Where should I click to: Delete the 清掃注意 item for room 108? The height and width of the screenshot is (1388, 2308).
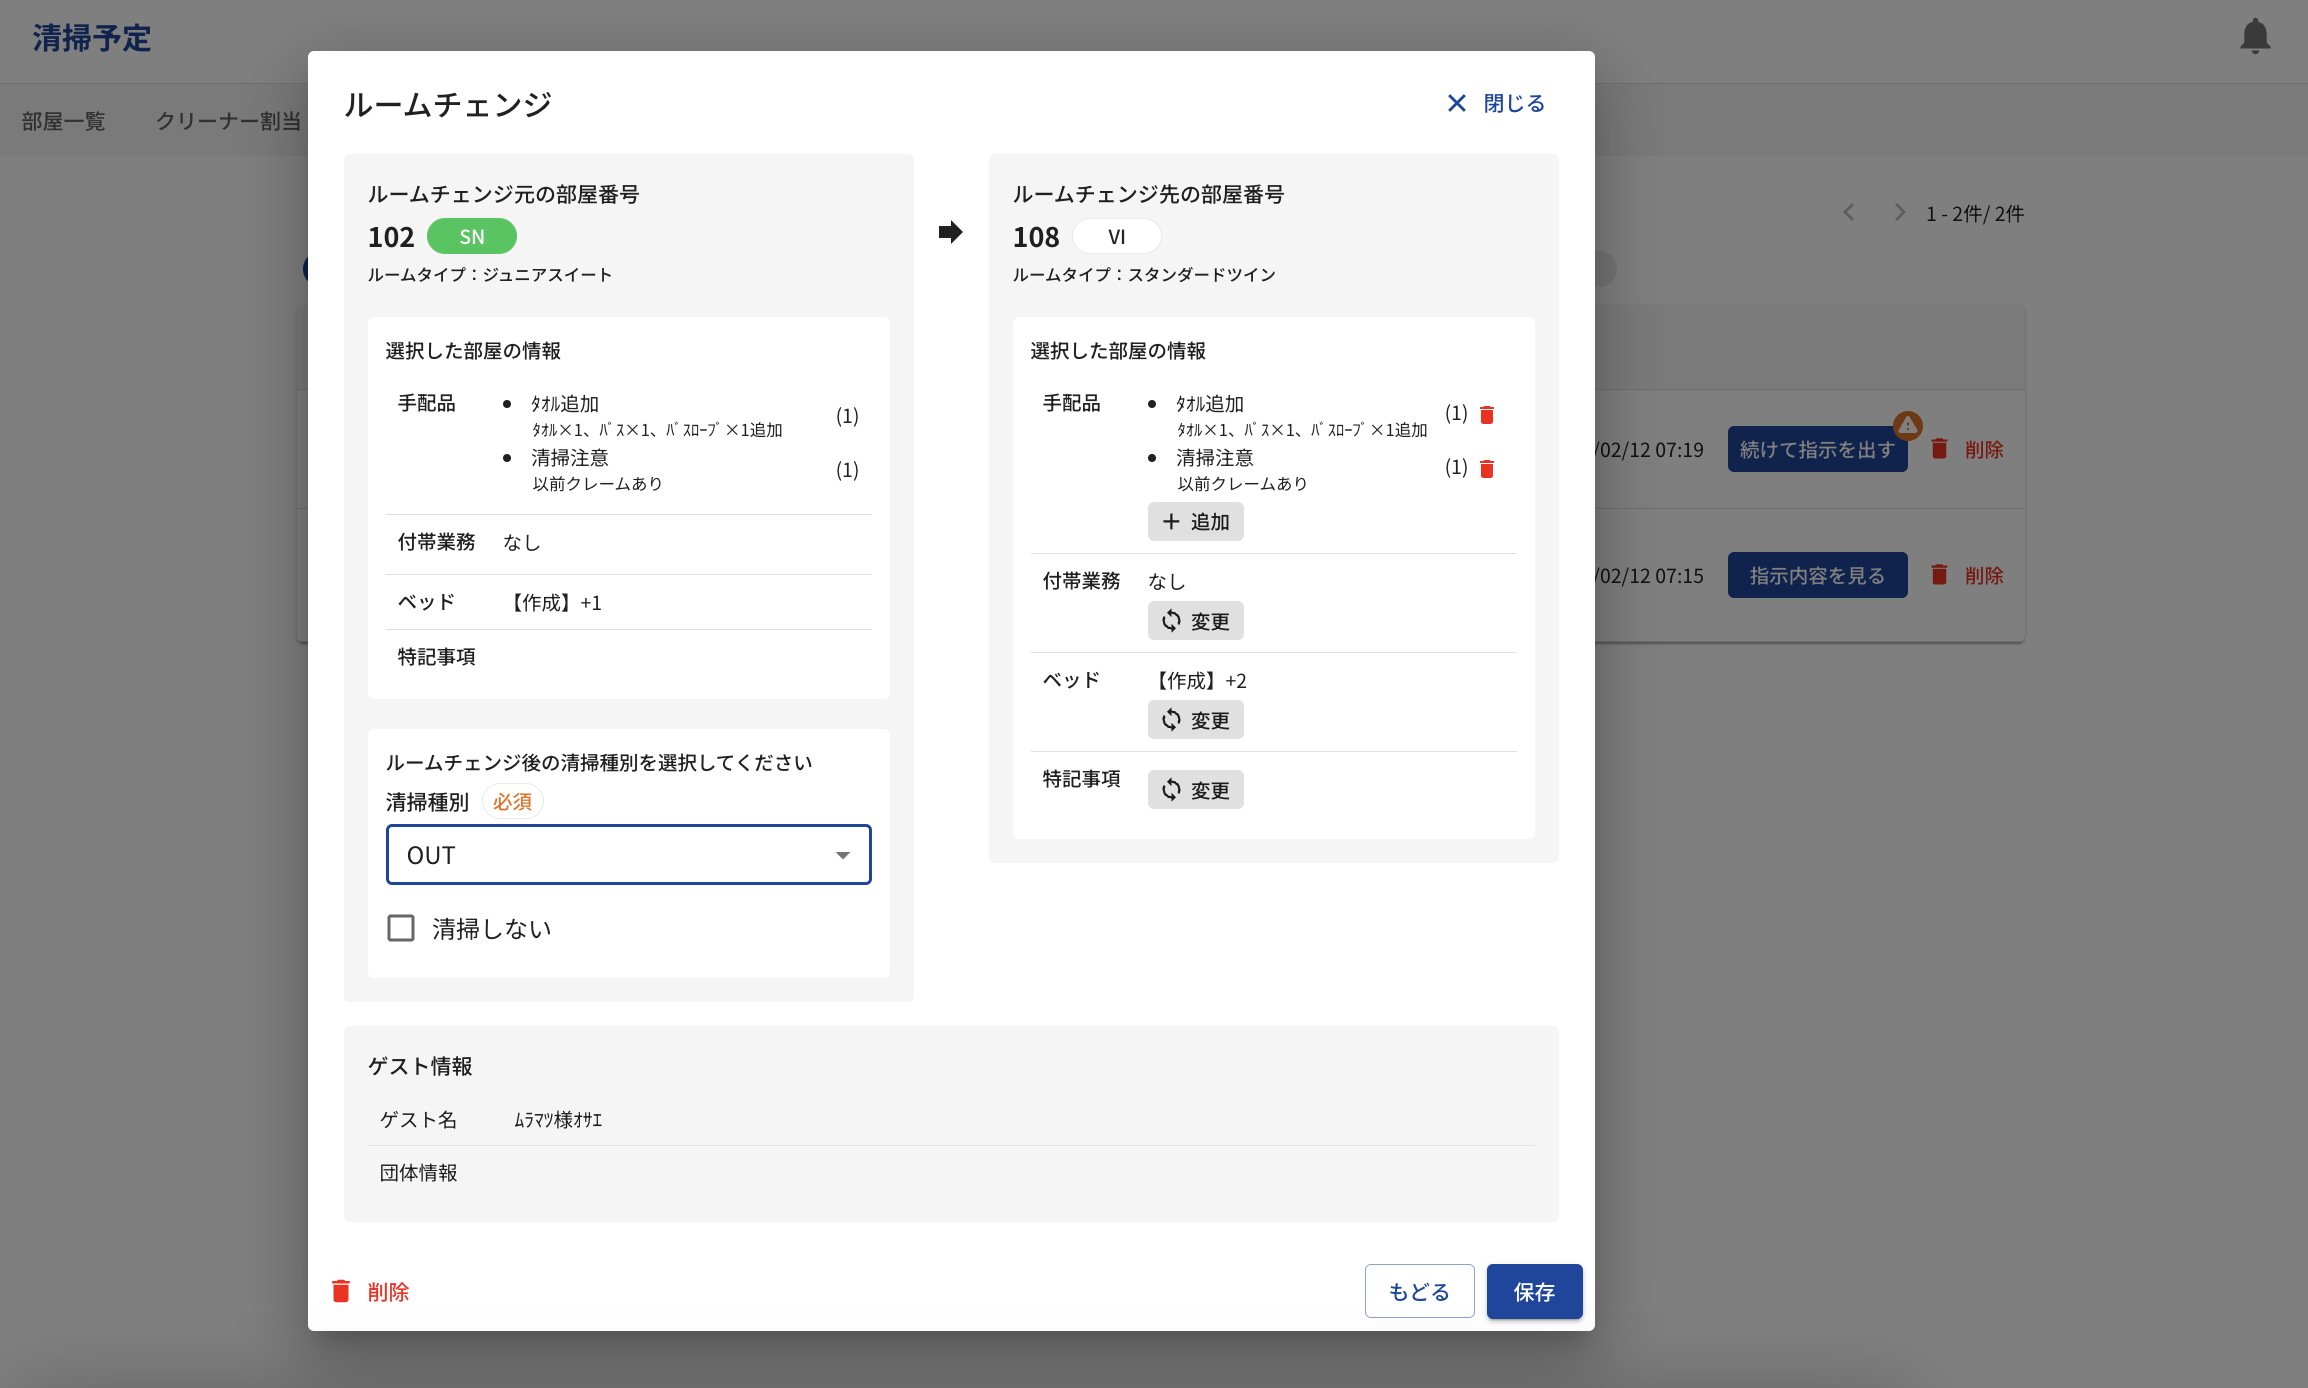point(1487,469)
